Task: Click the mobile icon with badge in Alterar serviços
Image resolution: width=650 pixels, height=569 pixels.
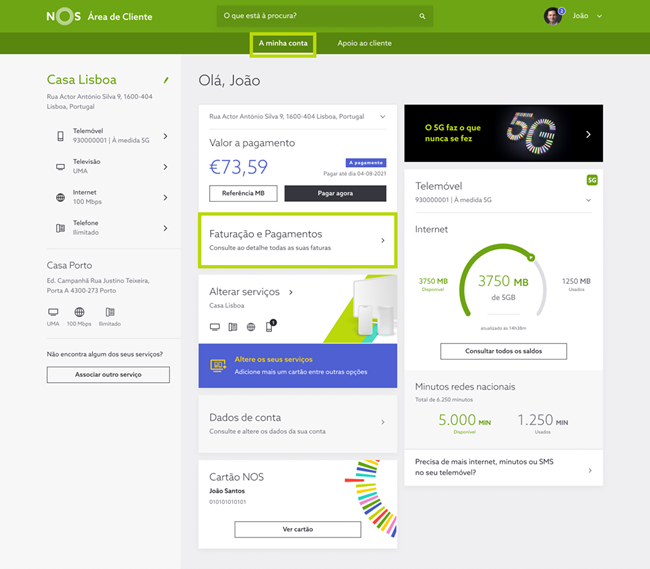Action: 270,326
